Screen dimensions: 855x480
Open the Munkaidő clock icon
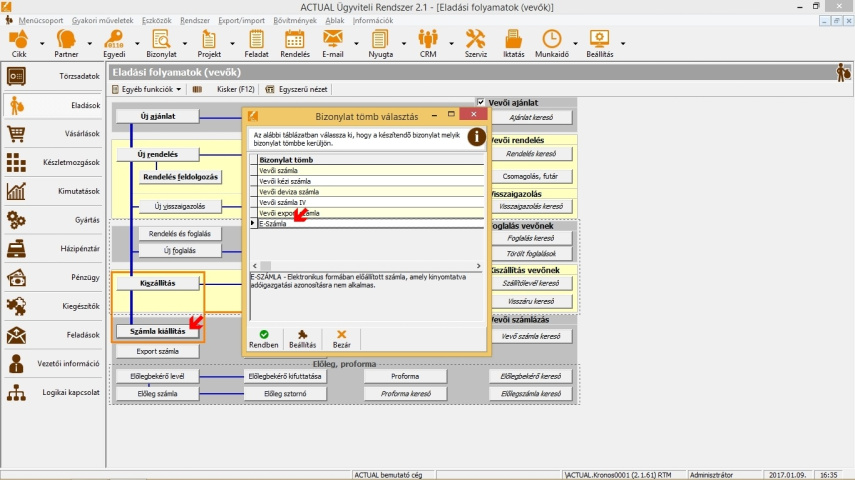551,39
